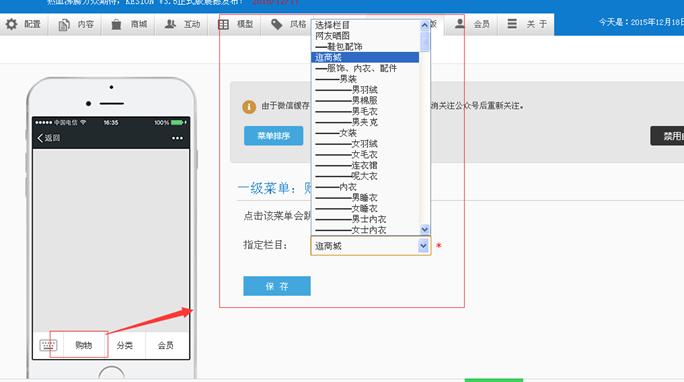The image size is (684, 382).
Task: Click the person icon for 会员
Action: pos(460,24)
